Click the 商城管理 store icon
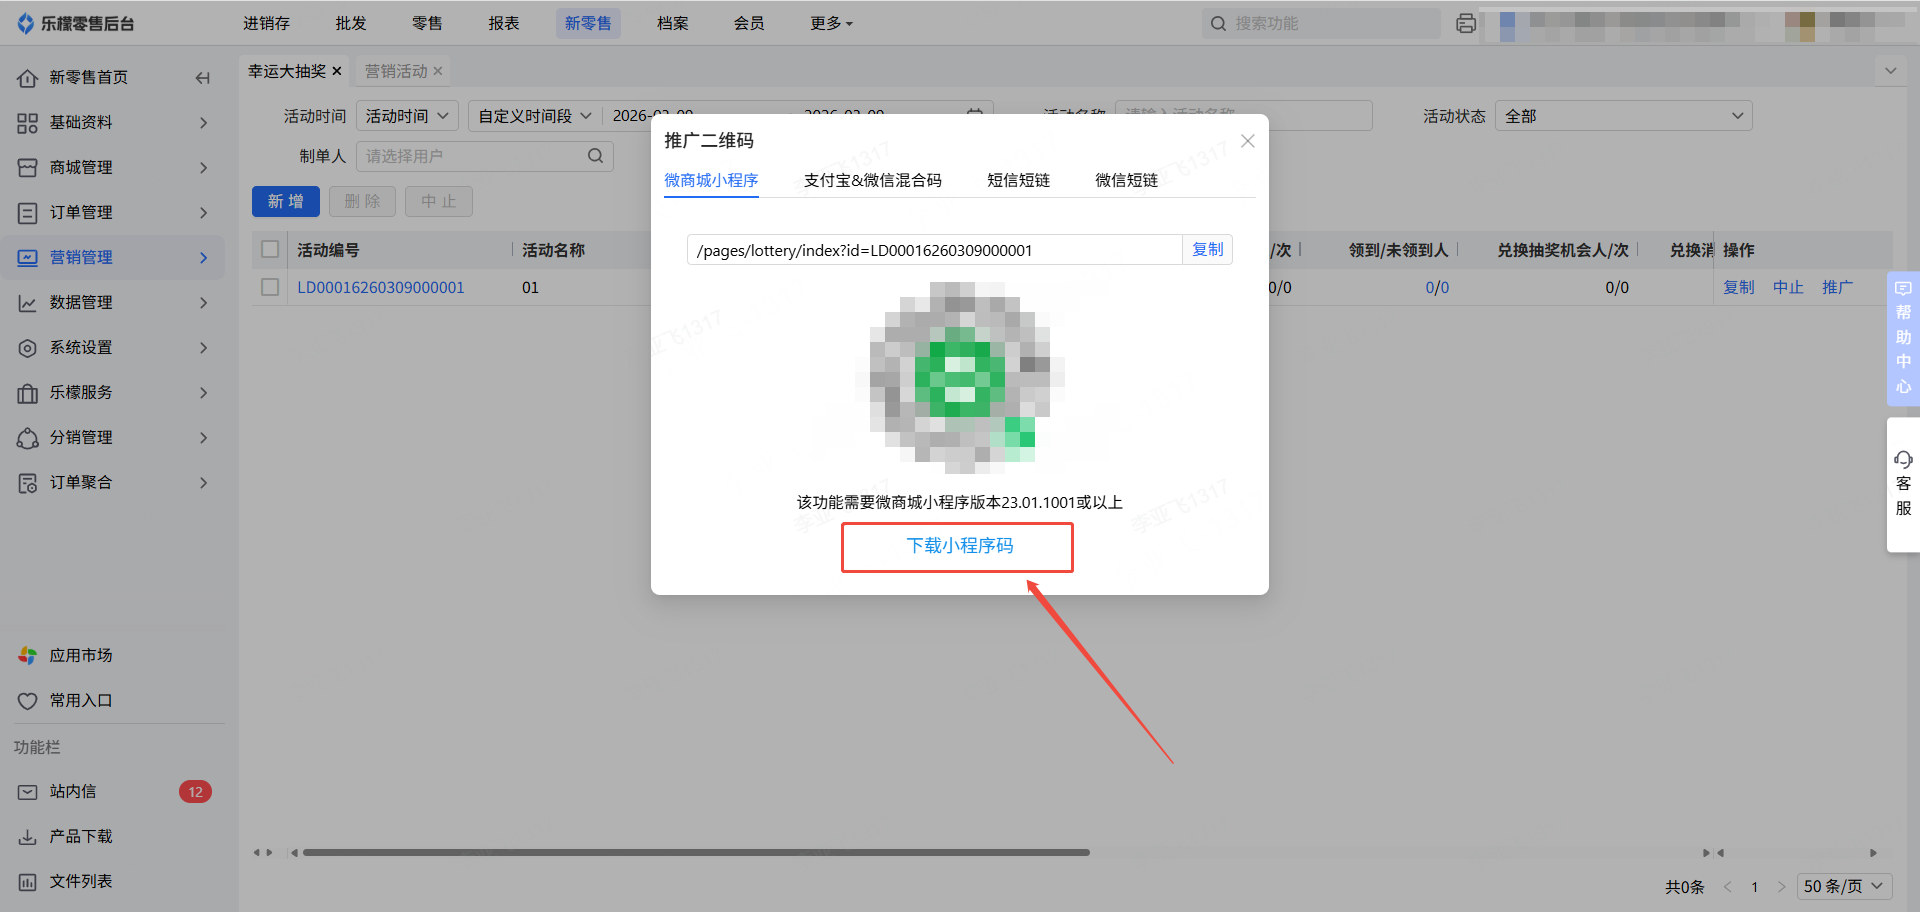The image size is (1920, 912). point(28,168)
